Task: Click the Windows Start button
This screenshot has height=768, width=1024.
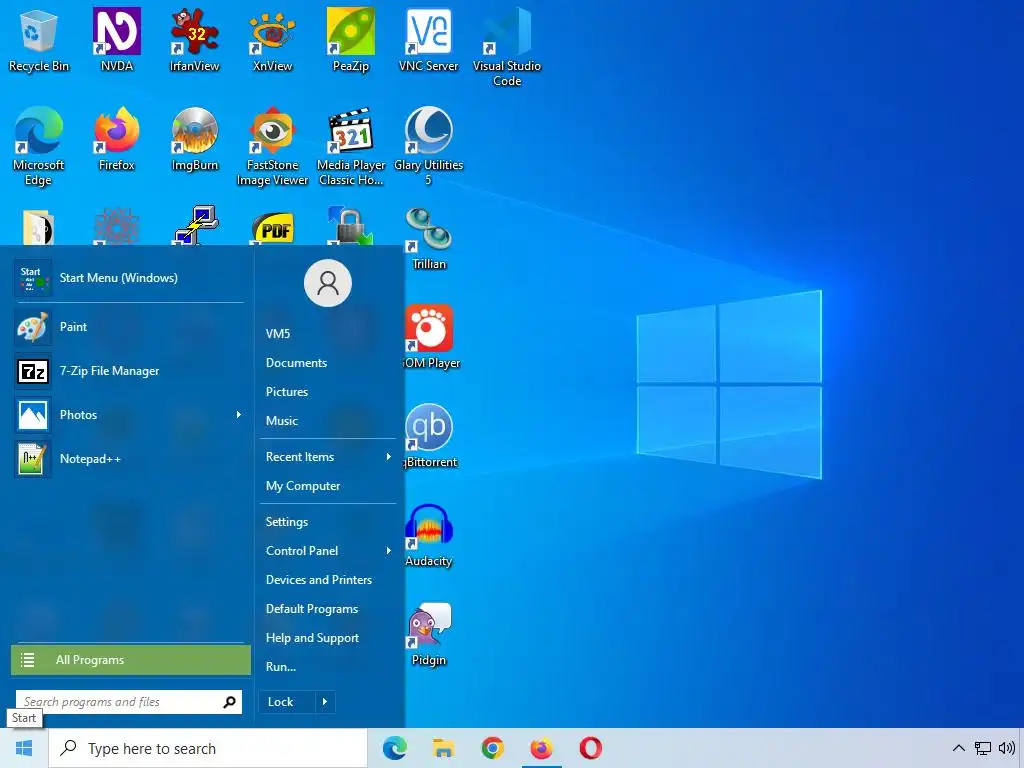Action: (24, 748)
